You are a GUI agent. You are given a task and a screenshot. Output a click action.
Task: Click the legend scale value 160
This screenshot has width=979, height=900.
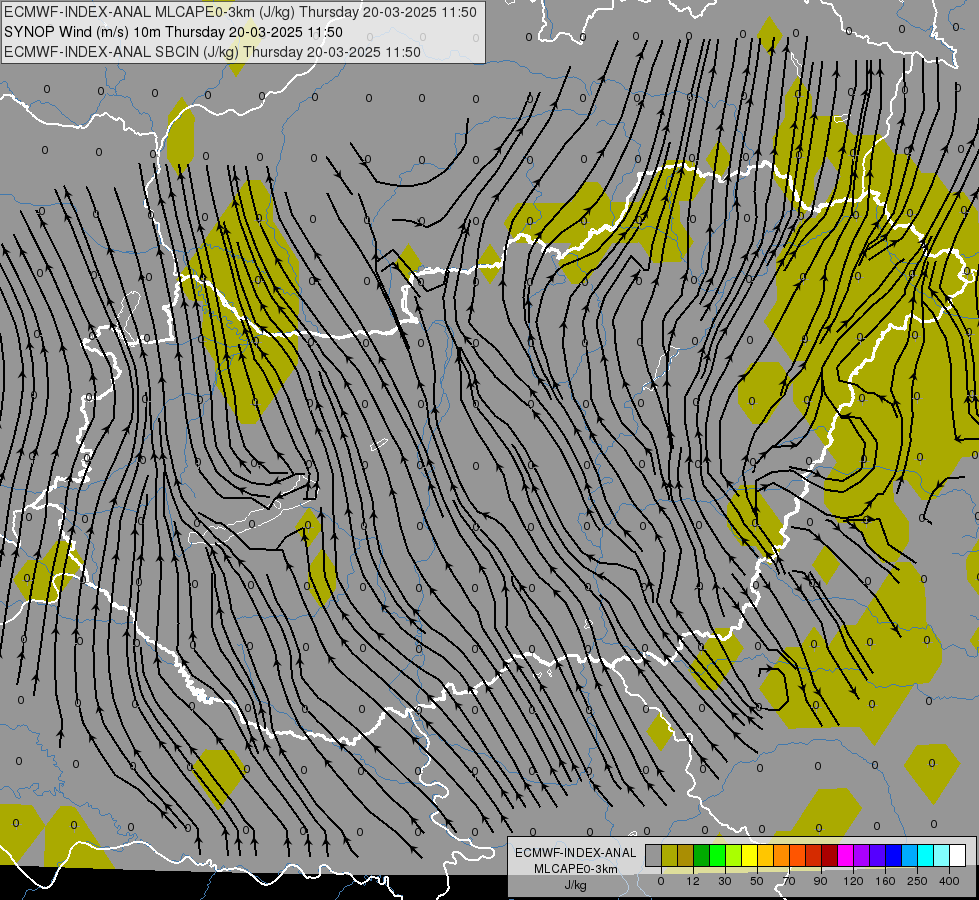[885, 881]
